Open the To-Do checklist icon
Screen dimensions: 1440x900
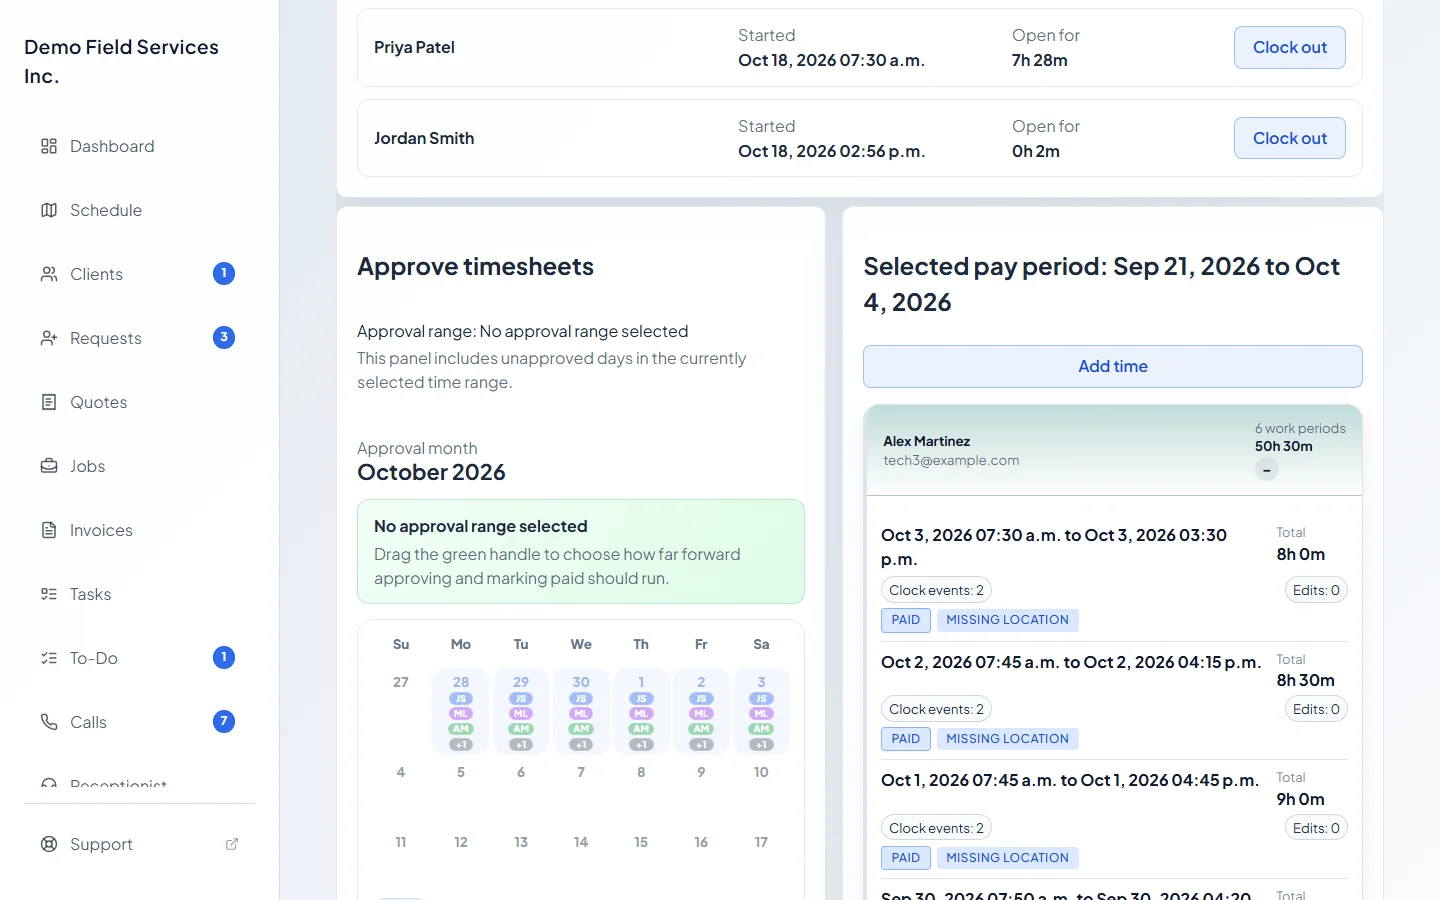point(49,658)
